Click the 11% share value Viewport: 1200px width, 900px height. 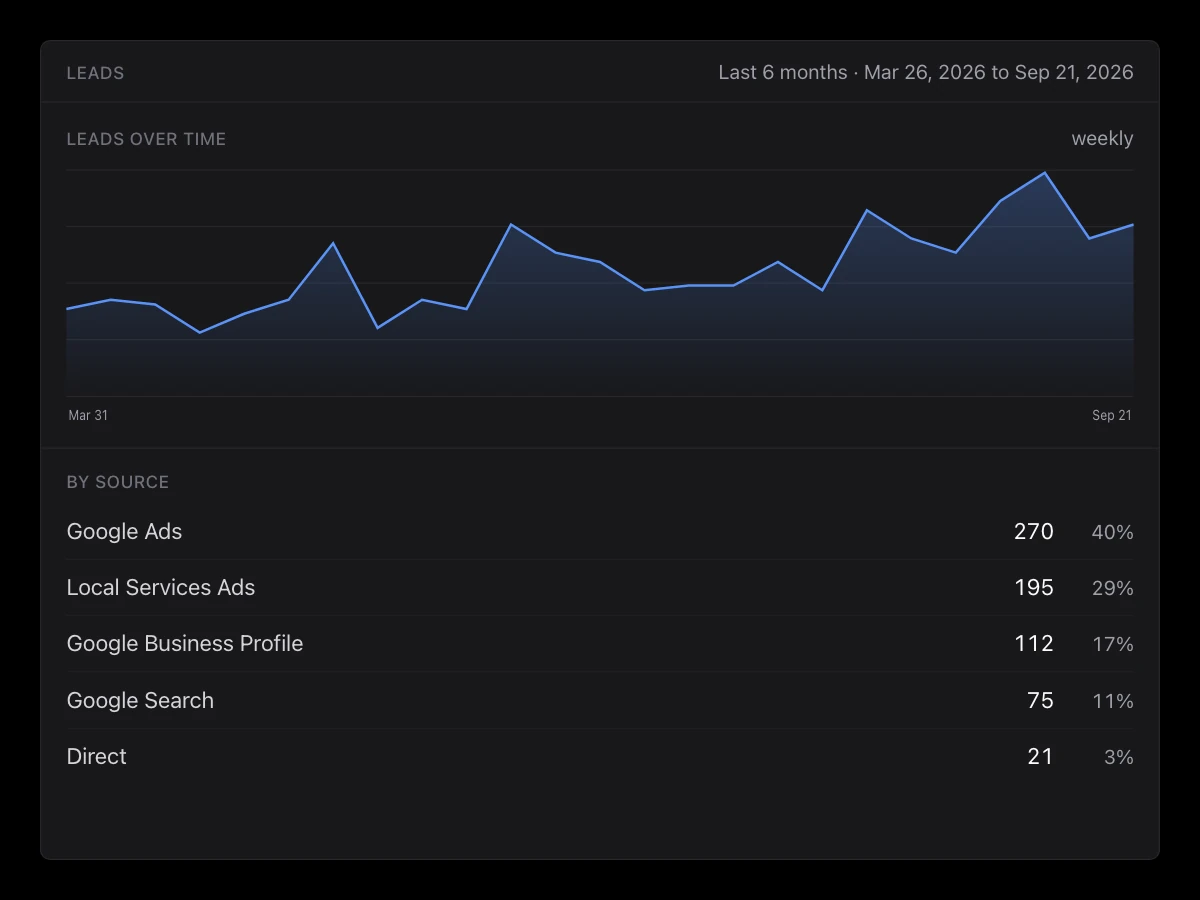1113,702
